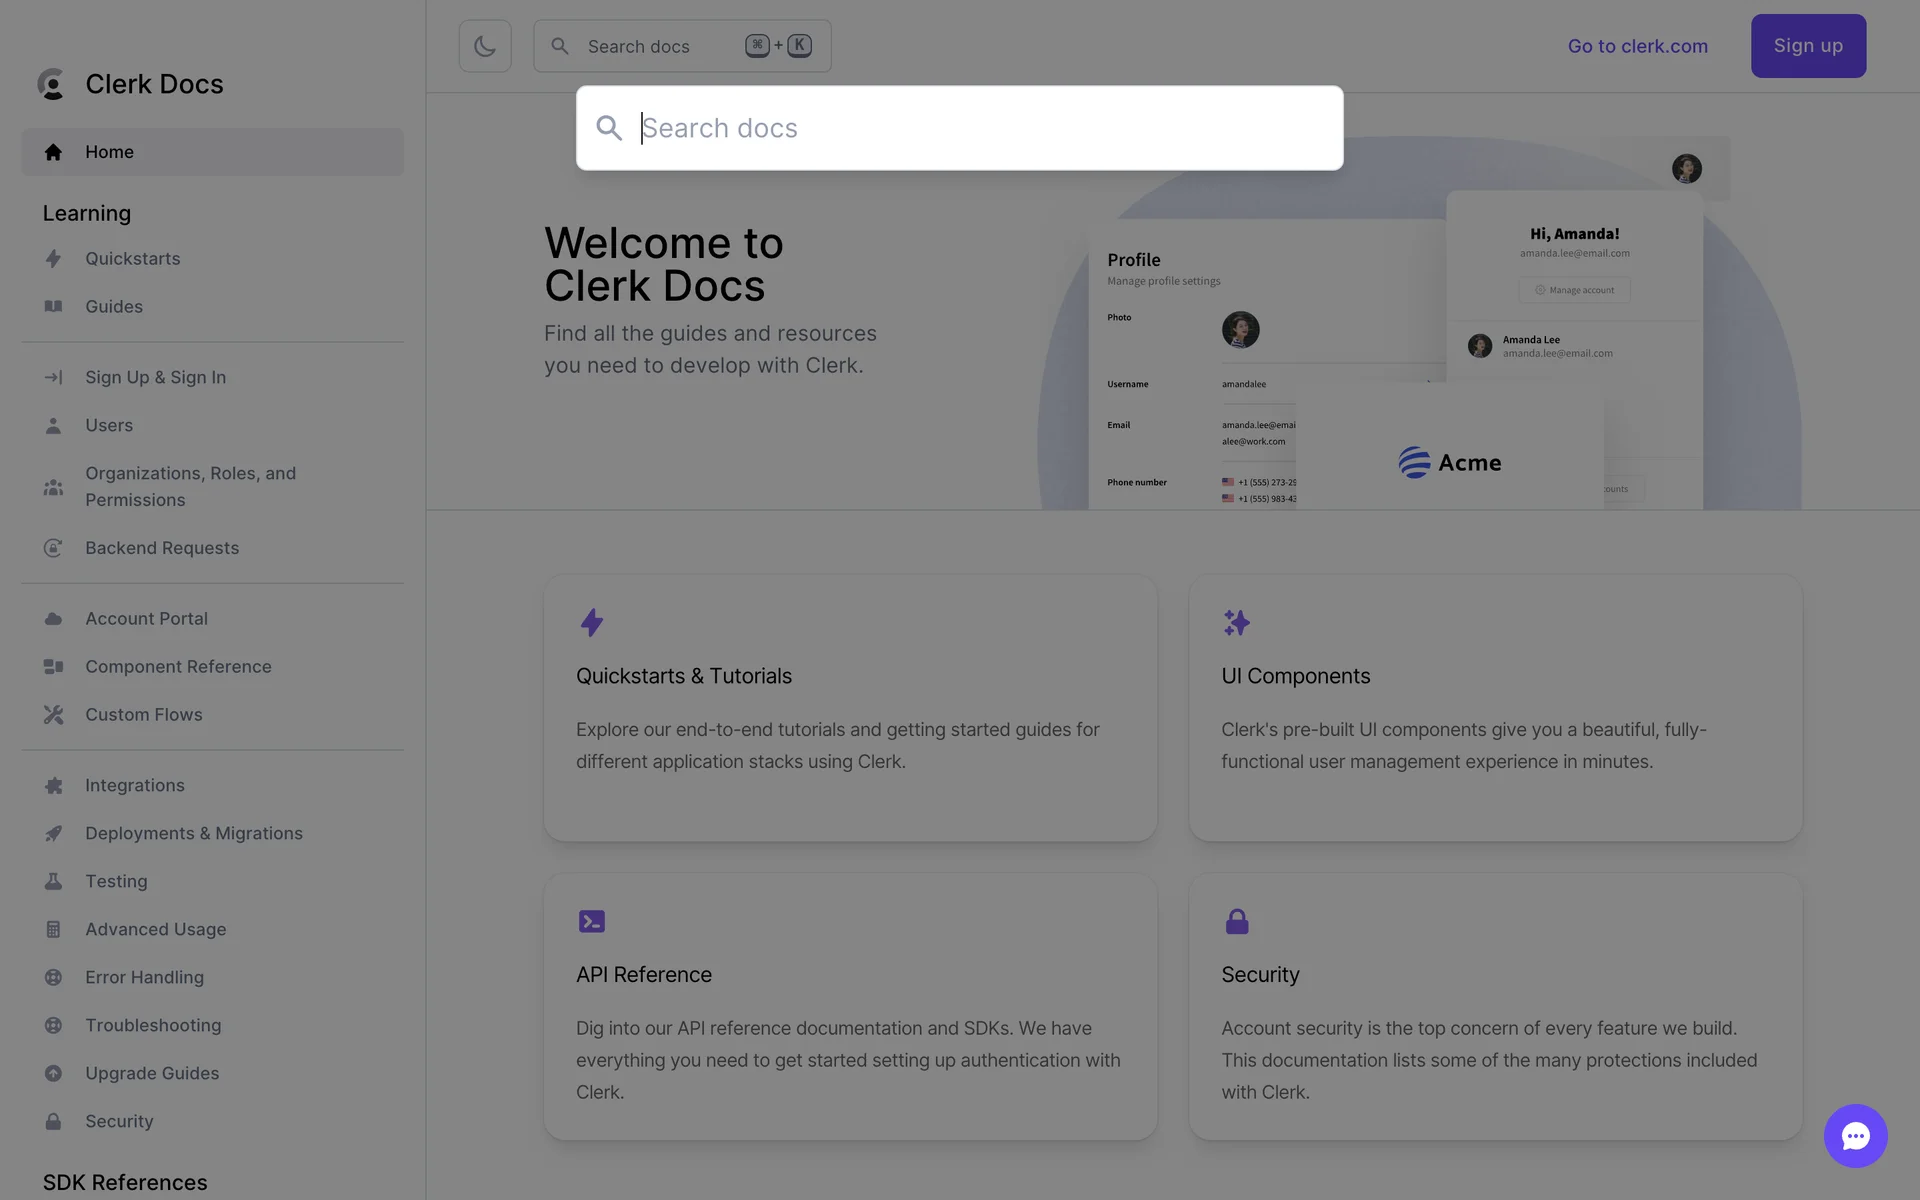This screenshot has width=1920, height=1200.
Task: Expand the Integrations sidebar section
Action: click(x=135, y=786)
